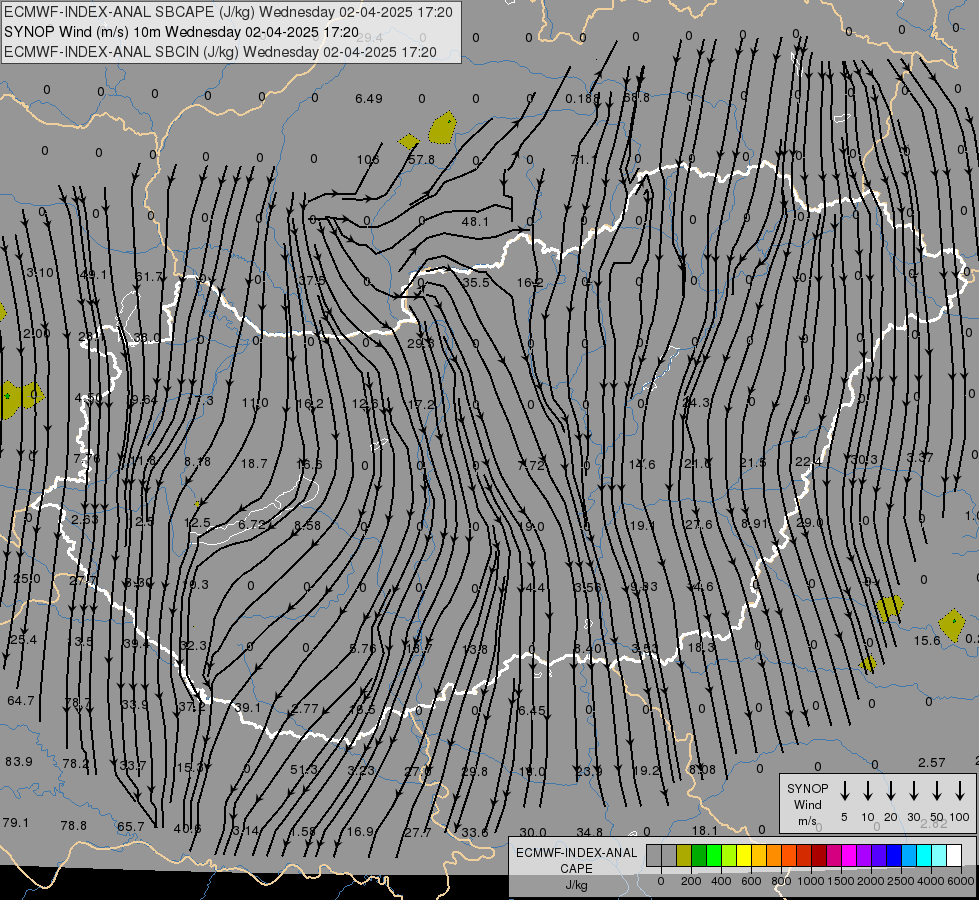The height and width of the screenshot is (900, 979).
Task: Click the large olive CAPE patch above 57.8
Action: point(443,128)
